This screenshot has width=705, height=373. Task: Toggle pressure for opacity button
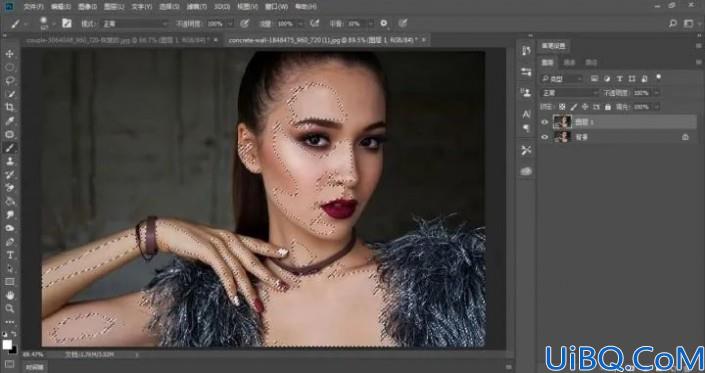coord(245,23)
